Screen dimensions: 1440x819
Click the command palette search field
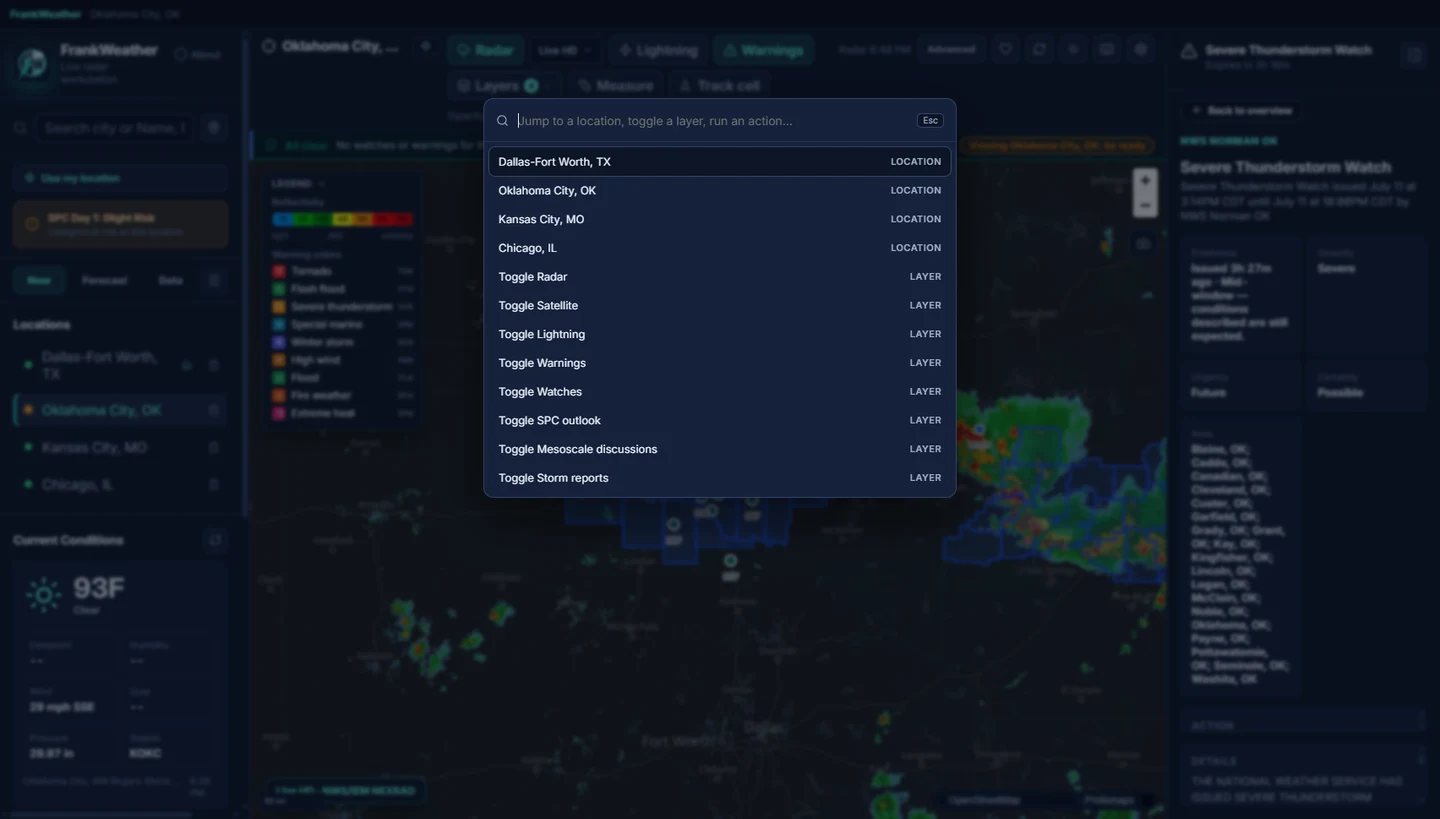(712, 121)
